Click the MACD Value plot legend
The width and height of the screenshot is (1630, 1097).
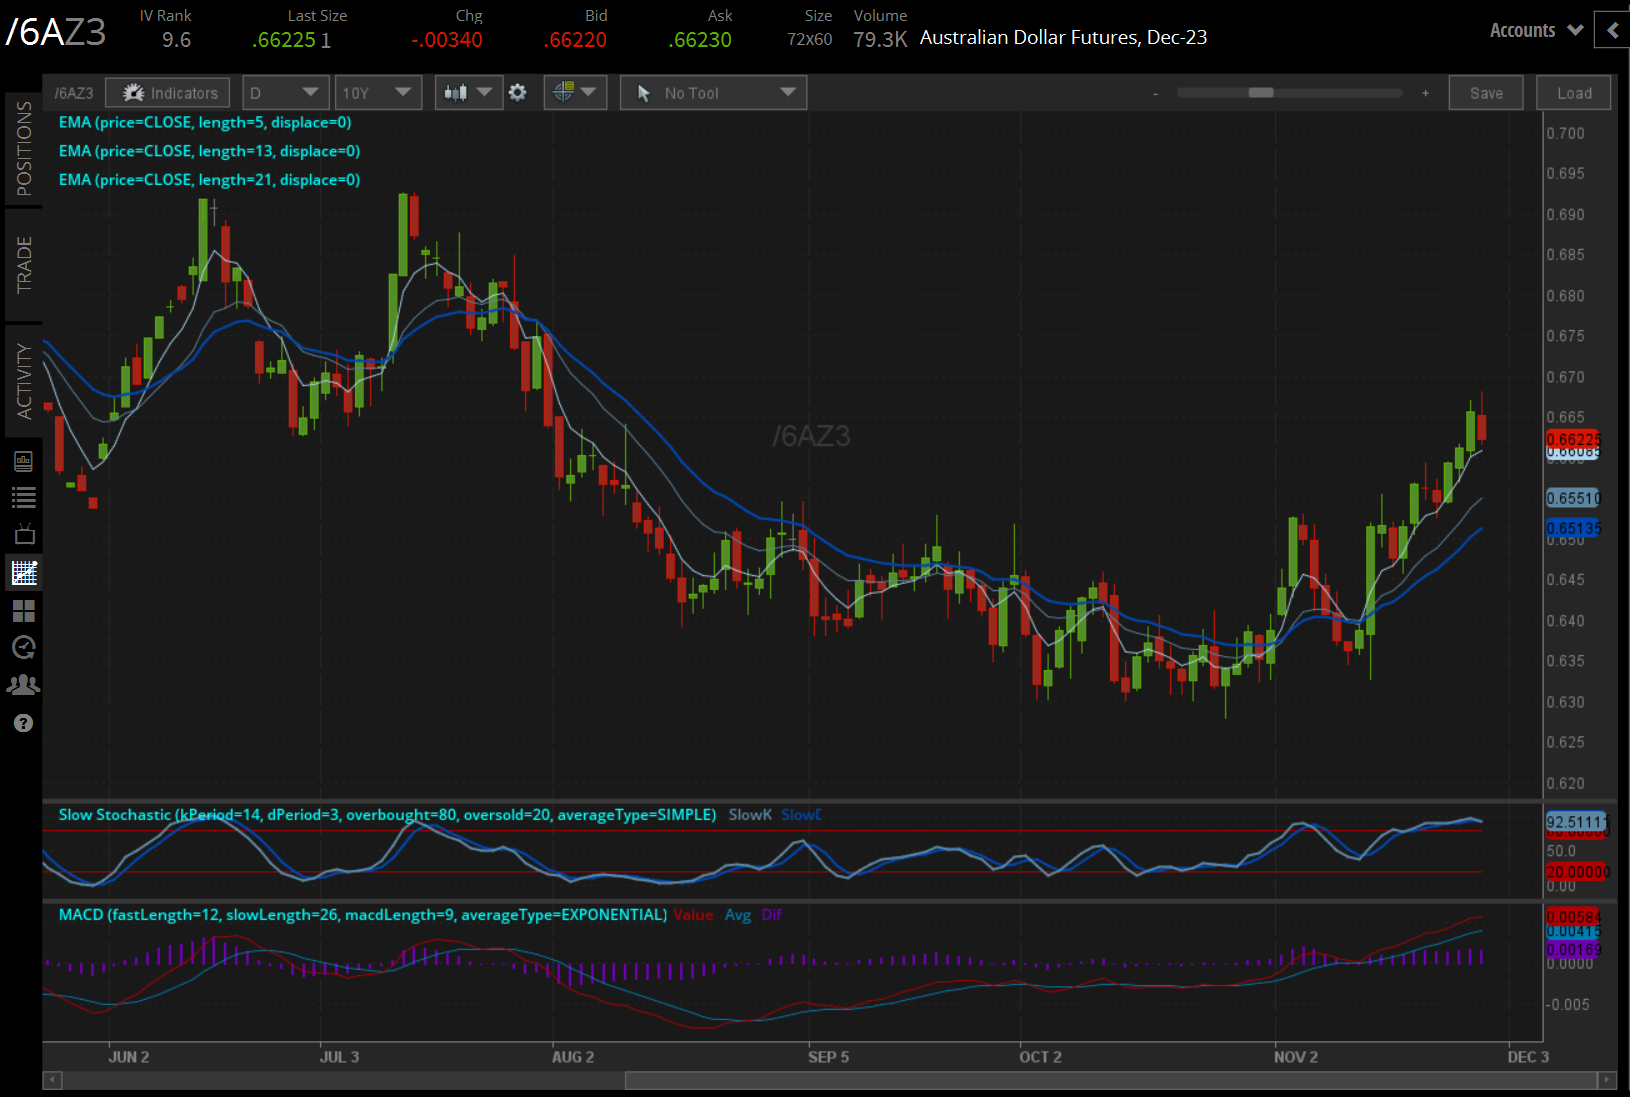pos(693,915)
